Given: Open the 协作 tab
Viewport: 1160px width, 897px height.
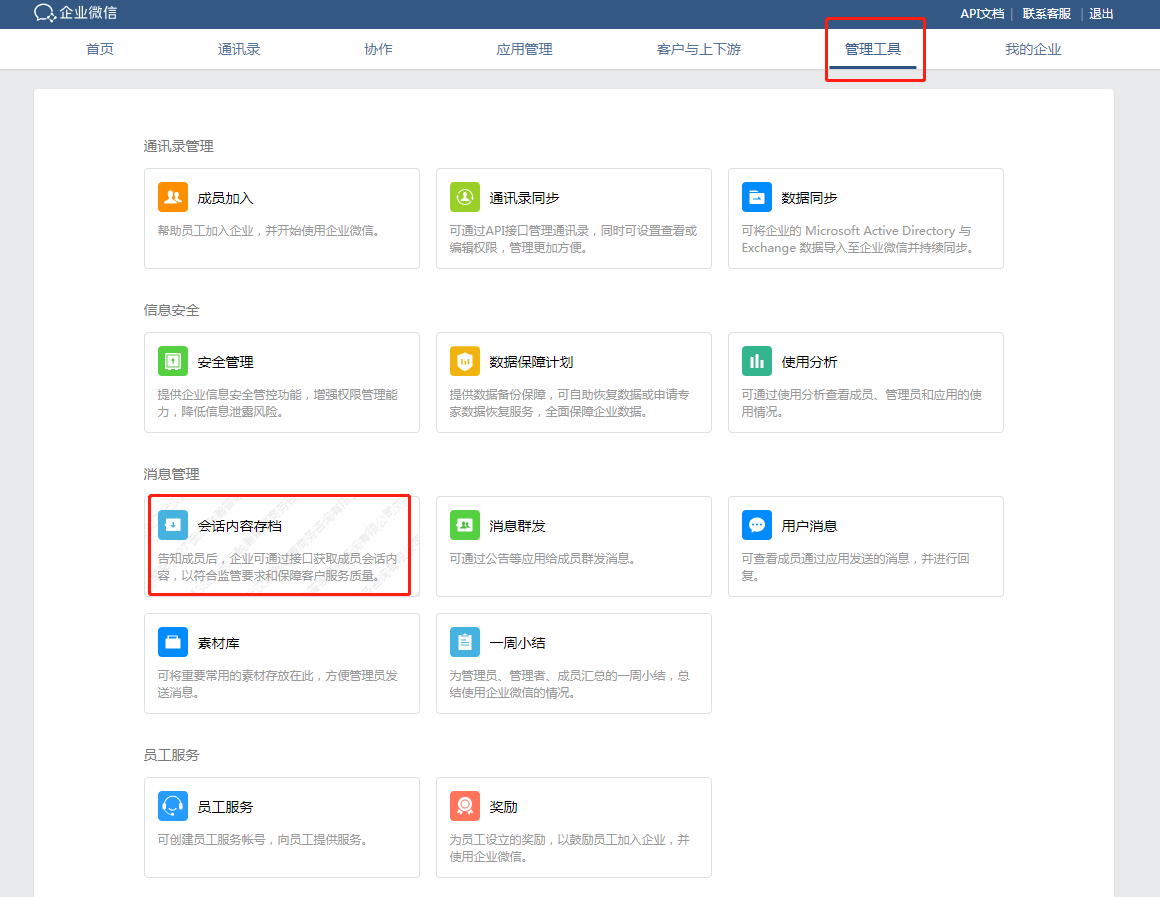Looking at the screenshot, I should [x=378, y=50].
